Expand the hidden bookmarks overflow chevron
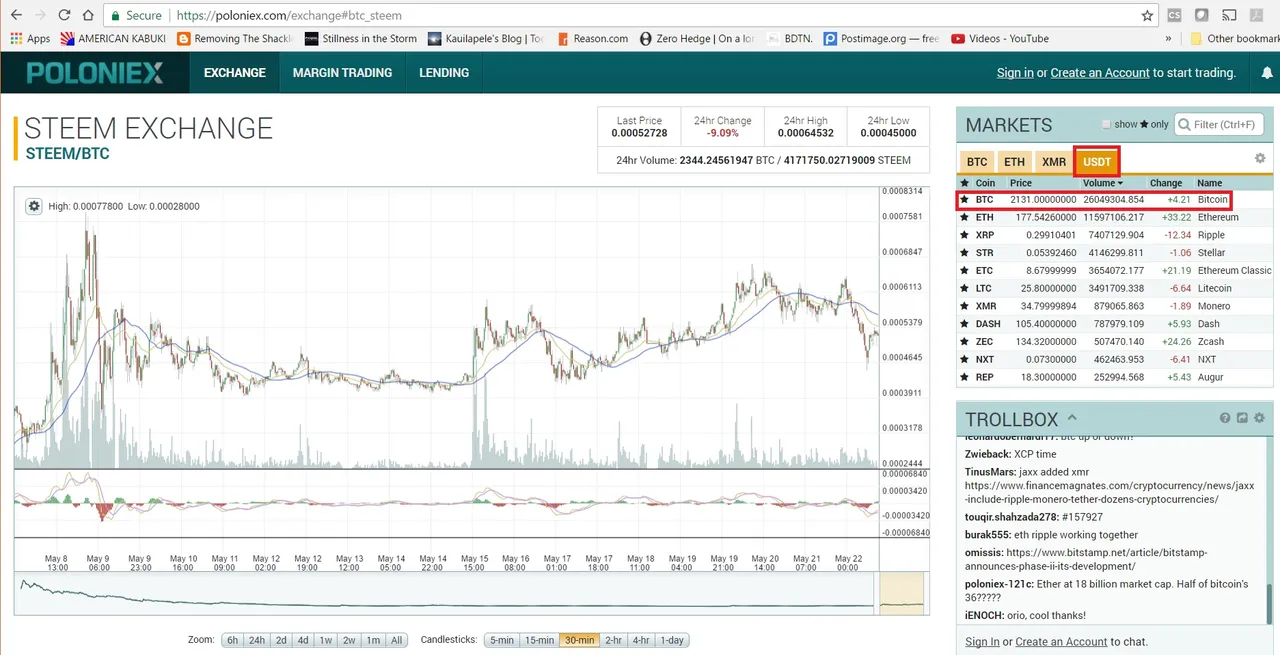 click(x=1168, y=39)
